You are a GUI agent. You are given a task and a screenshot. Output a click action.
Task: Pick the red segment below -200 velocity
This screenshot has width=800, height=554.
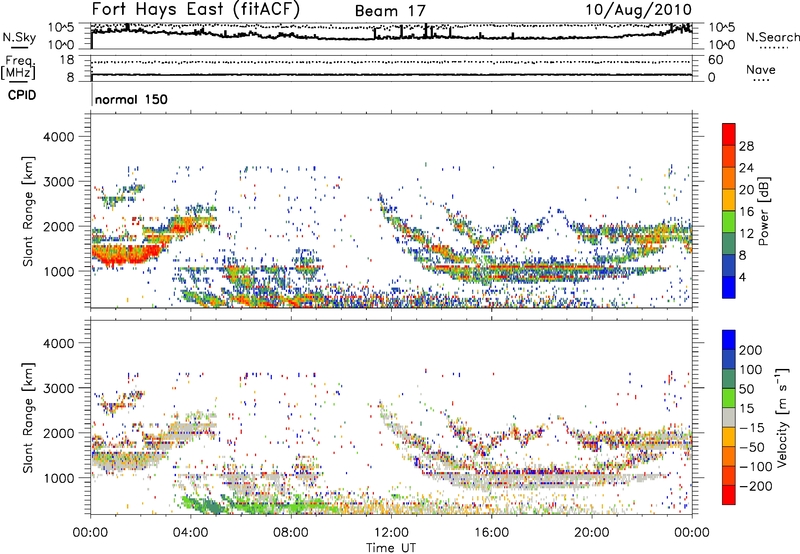729,495
